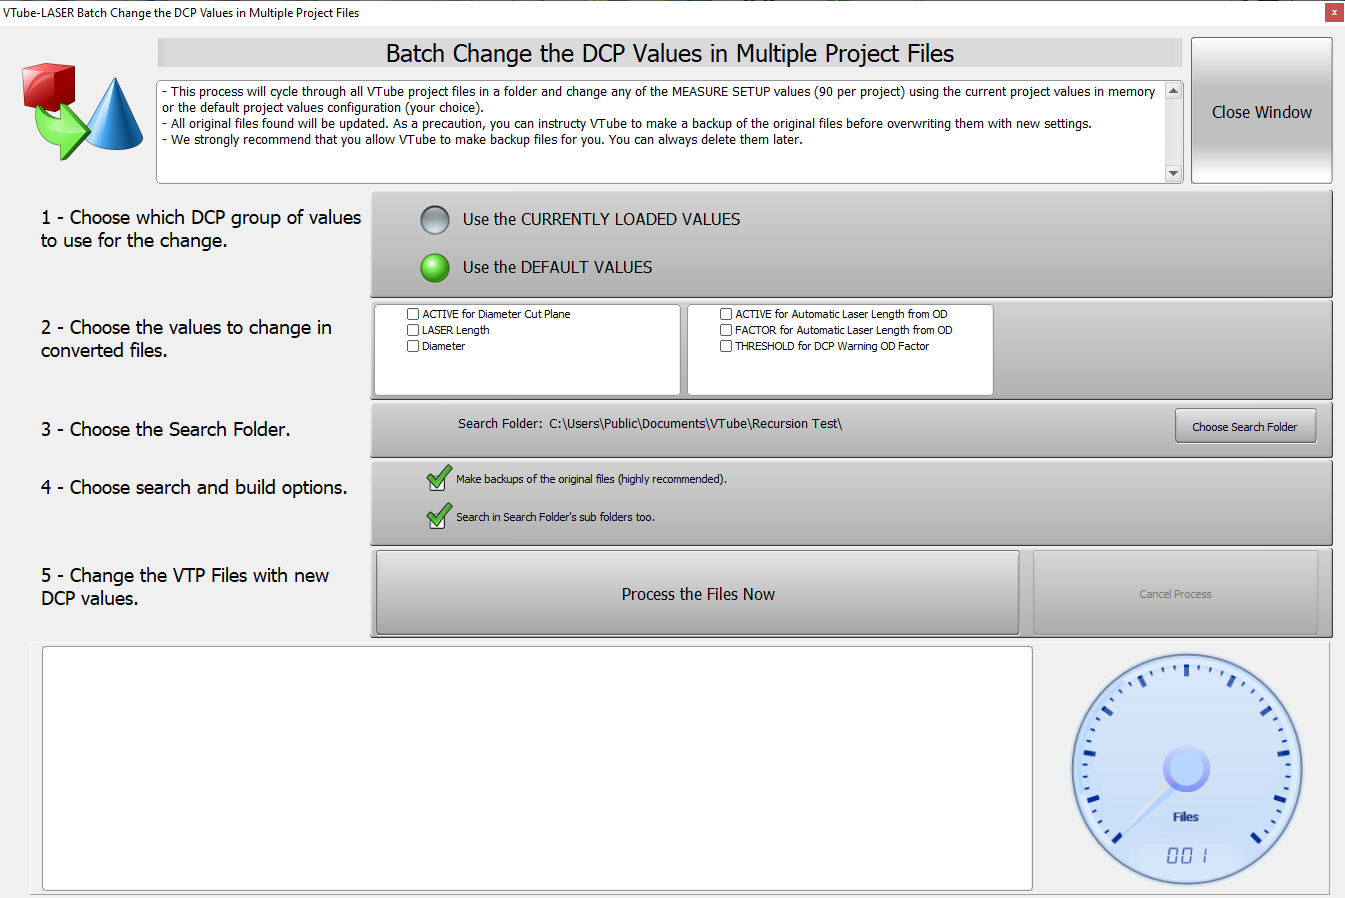
Task: Enable the LASER Length checkbox
Action: point(413,330)
